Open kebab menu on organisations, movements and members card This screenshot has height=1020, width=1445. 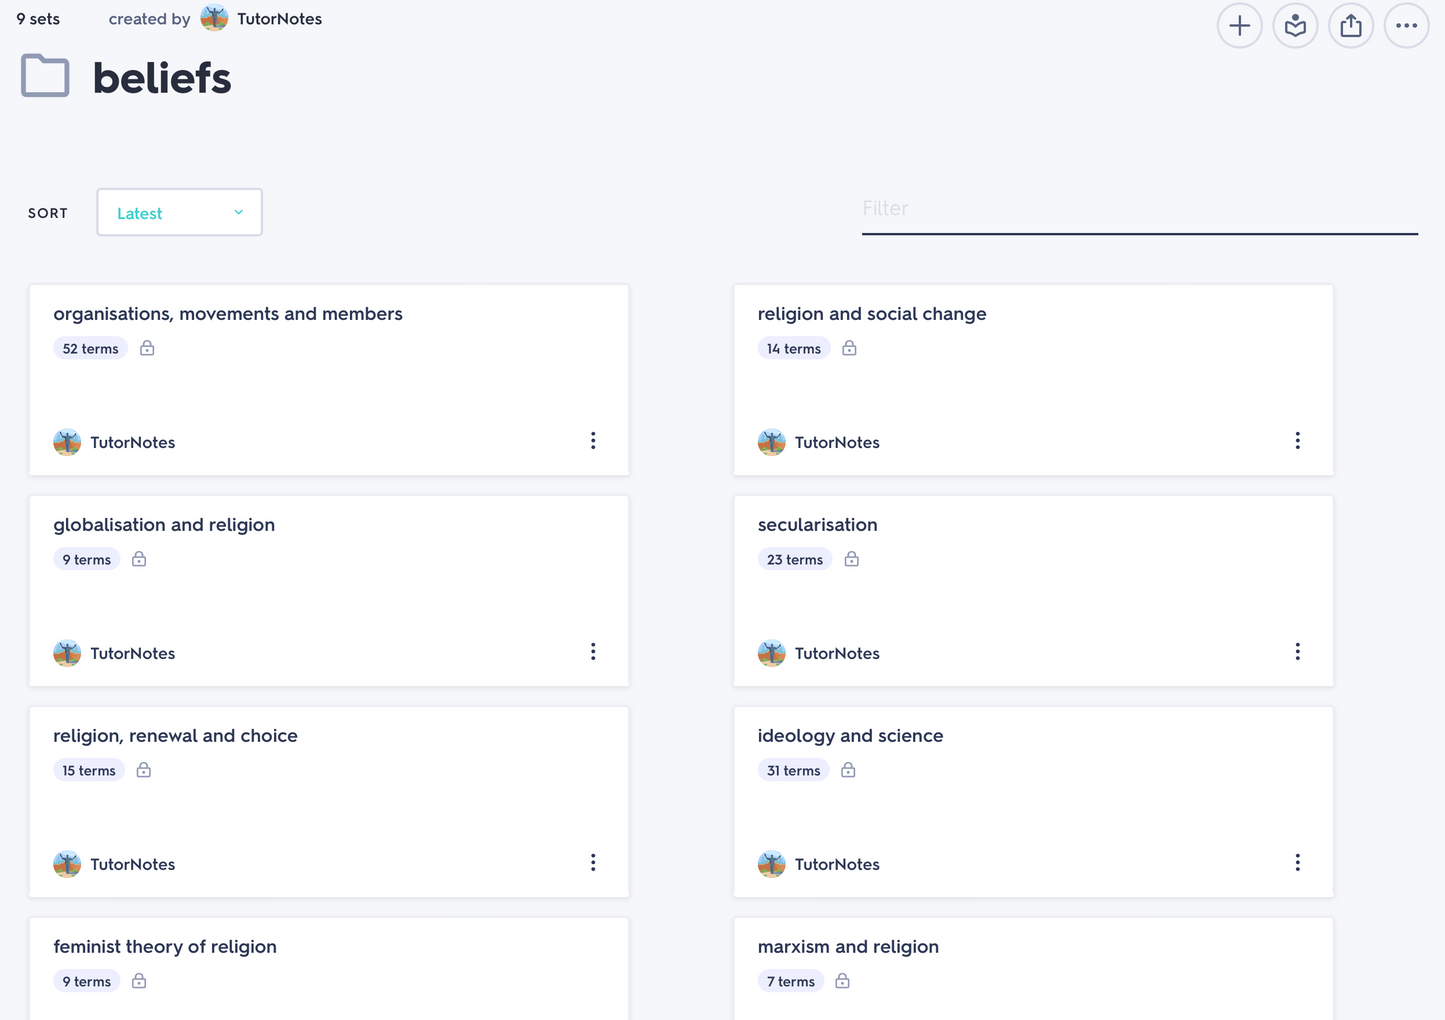tap(593, 441)
